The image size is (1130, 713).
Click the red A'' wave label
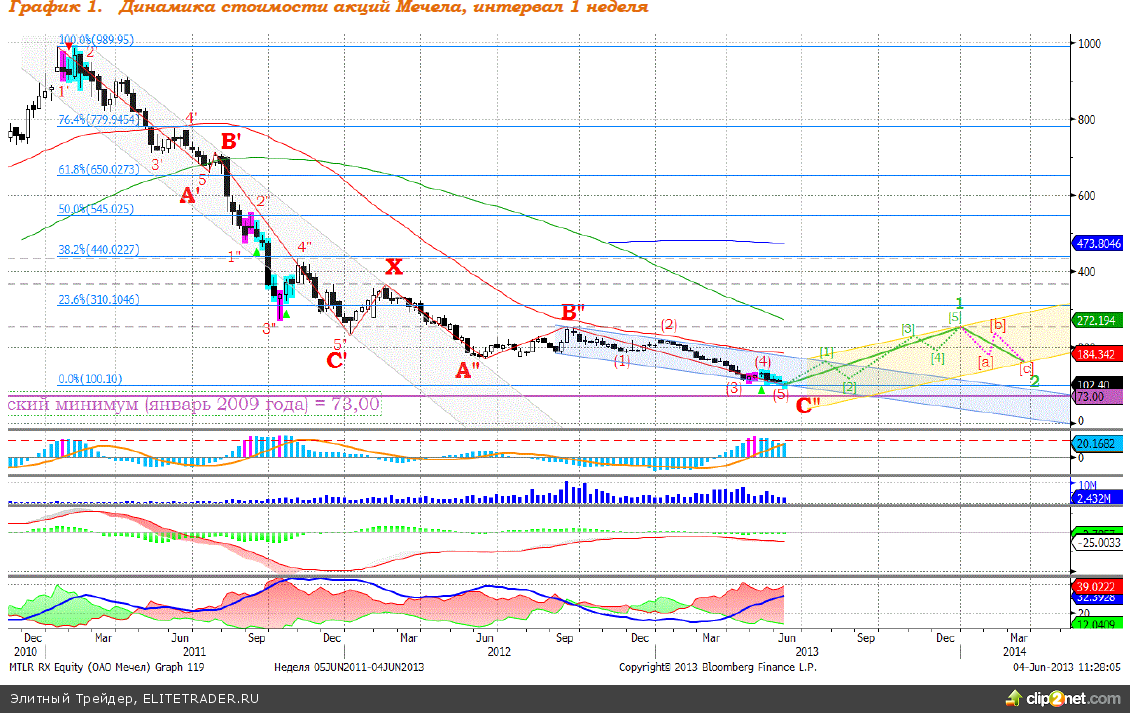pyautogui.click(x=465, y=370)
